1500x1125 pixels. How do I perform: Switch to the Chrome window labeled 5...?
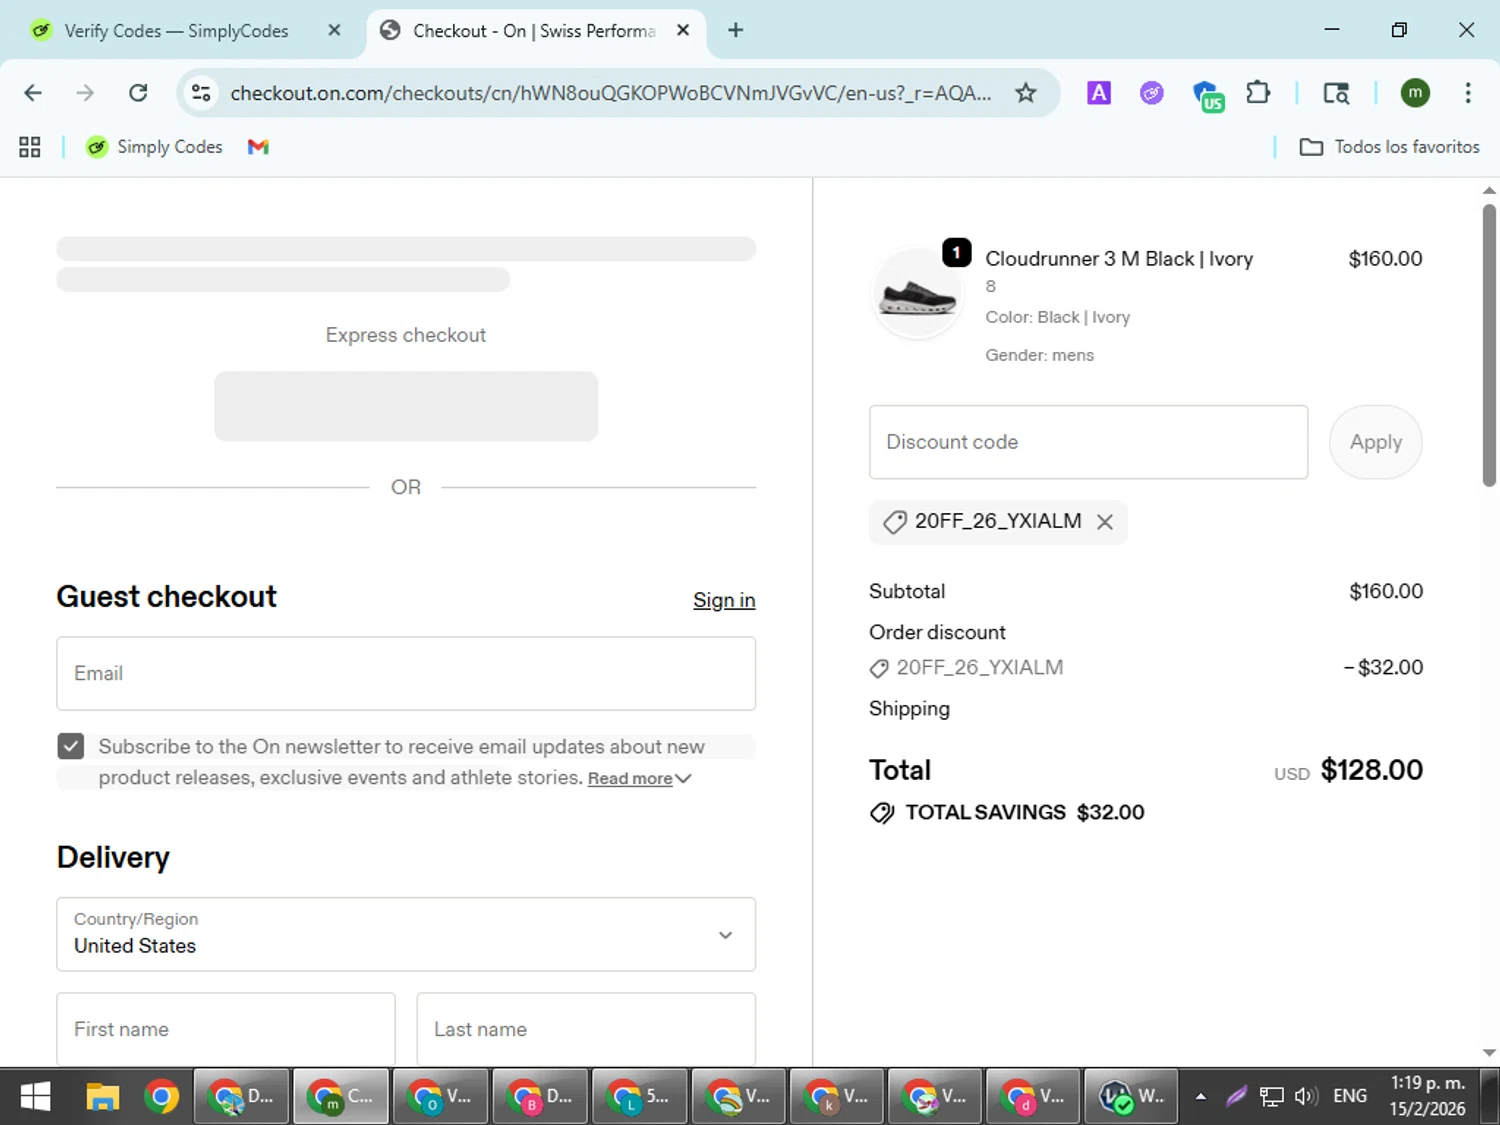click(x=639, y=1097)
